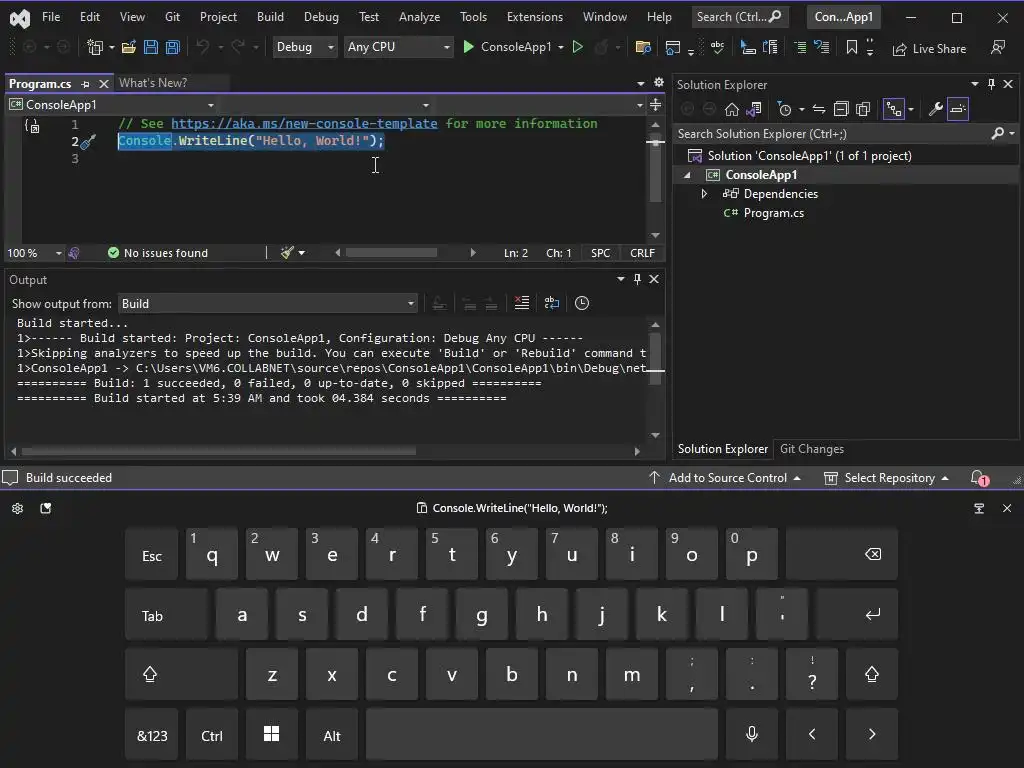This screenshot has width=1024, height=768.
Task: Save the current file with the single-disk icon
Action: click(x=151, y=47)
